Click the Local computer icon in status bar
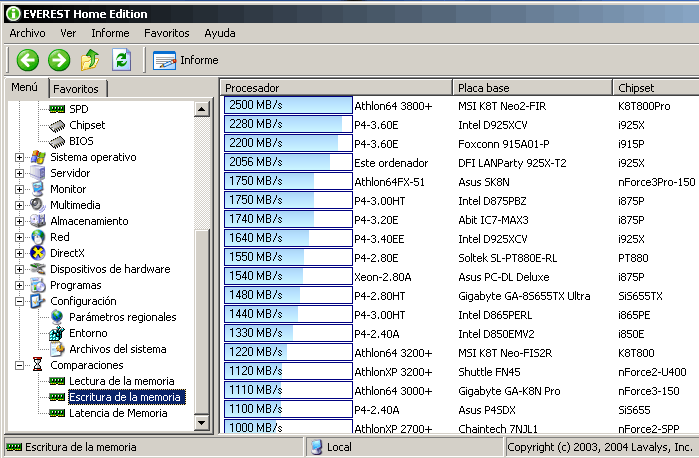Viewport: 699px width, 458px height. (x=317, y=447)
